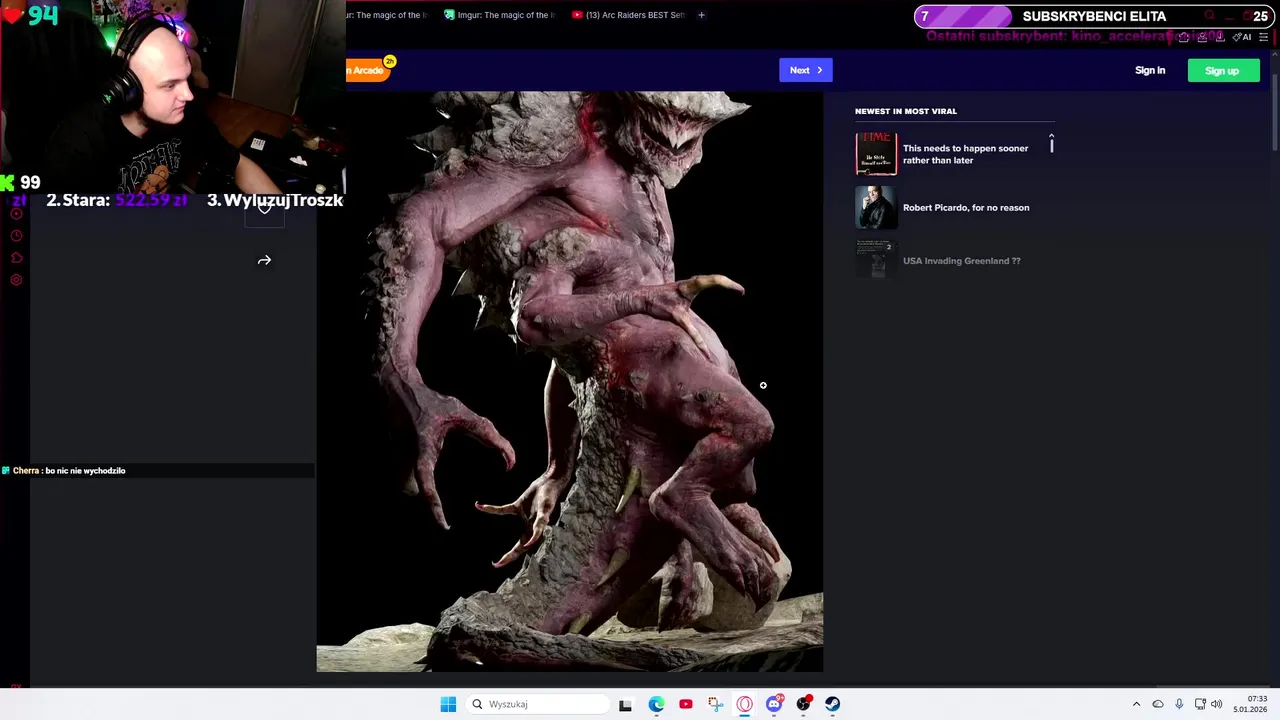Click the heart favorite icon beside the post
This screenshot has width=1280, height=720.
pyautogui.click(x=264, y=207)
